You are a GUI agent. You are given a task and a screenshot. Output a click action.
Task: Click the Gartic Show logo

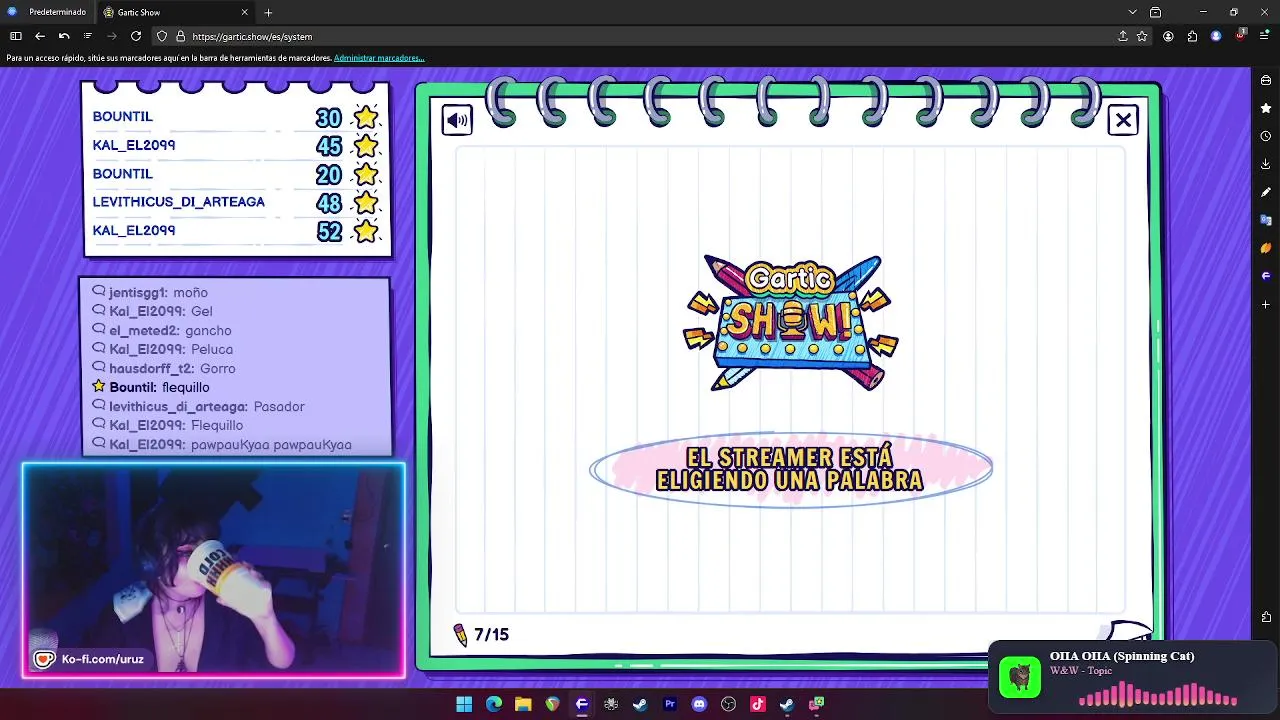790,322
